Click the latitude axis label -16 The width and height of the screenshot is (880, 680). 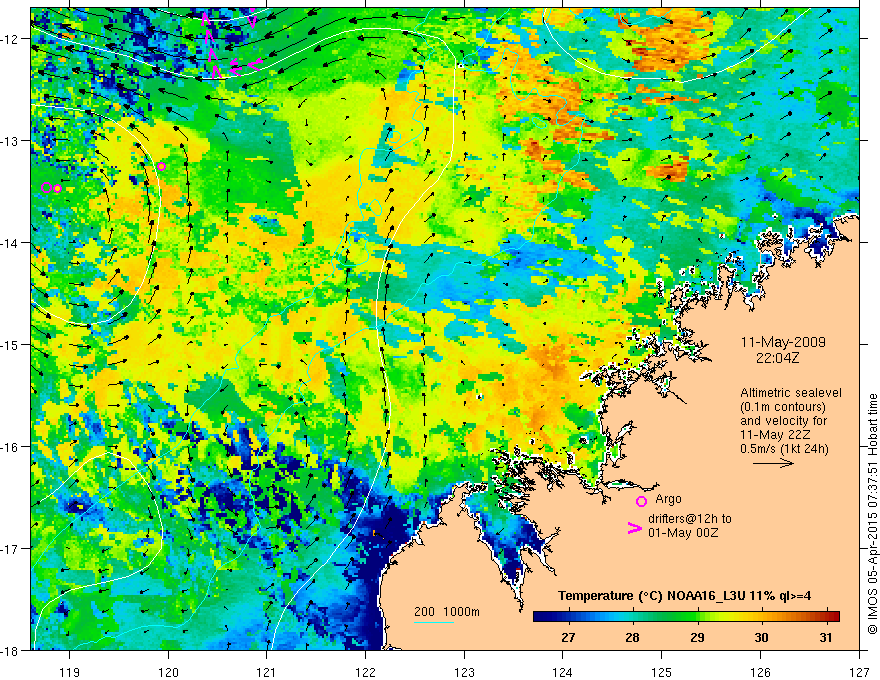pyautogui.click(x=11, y=447)
